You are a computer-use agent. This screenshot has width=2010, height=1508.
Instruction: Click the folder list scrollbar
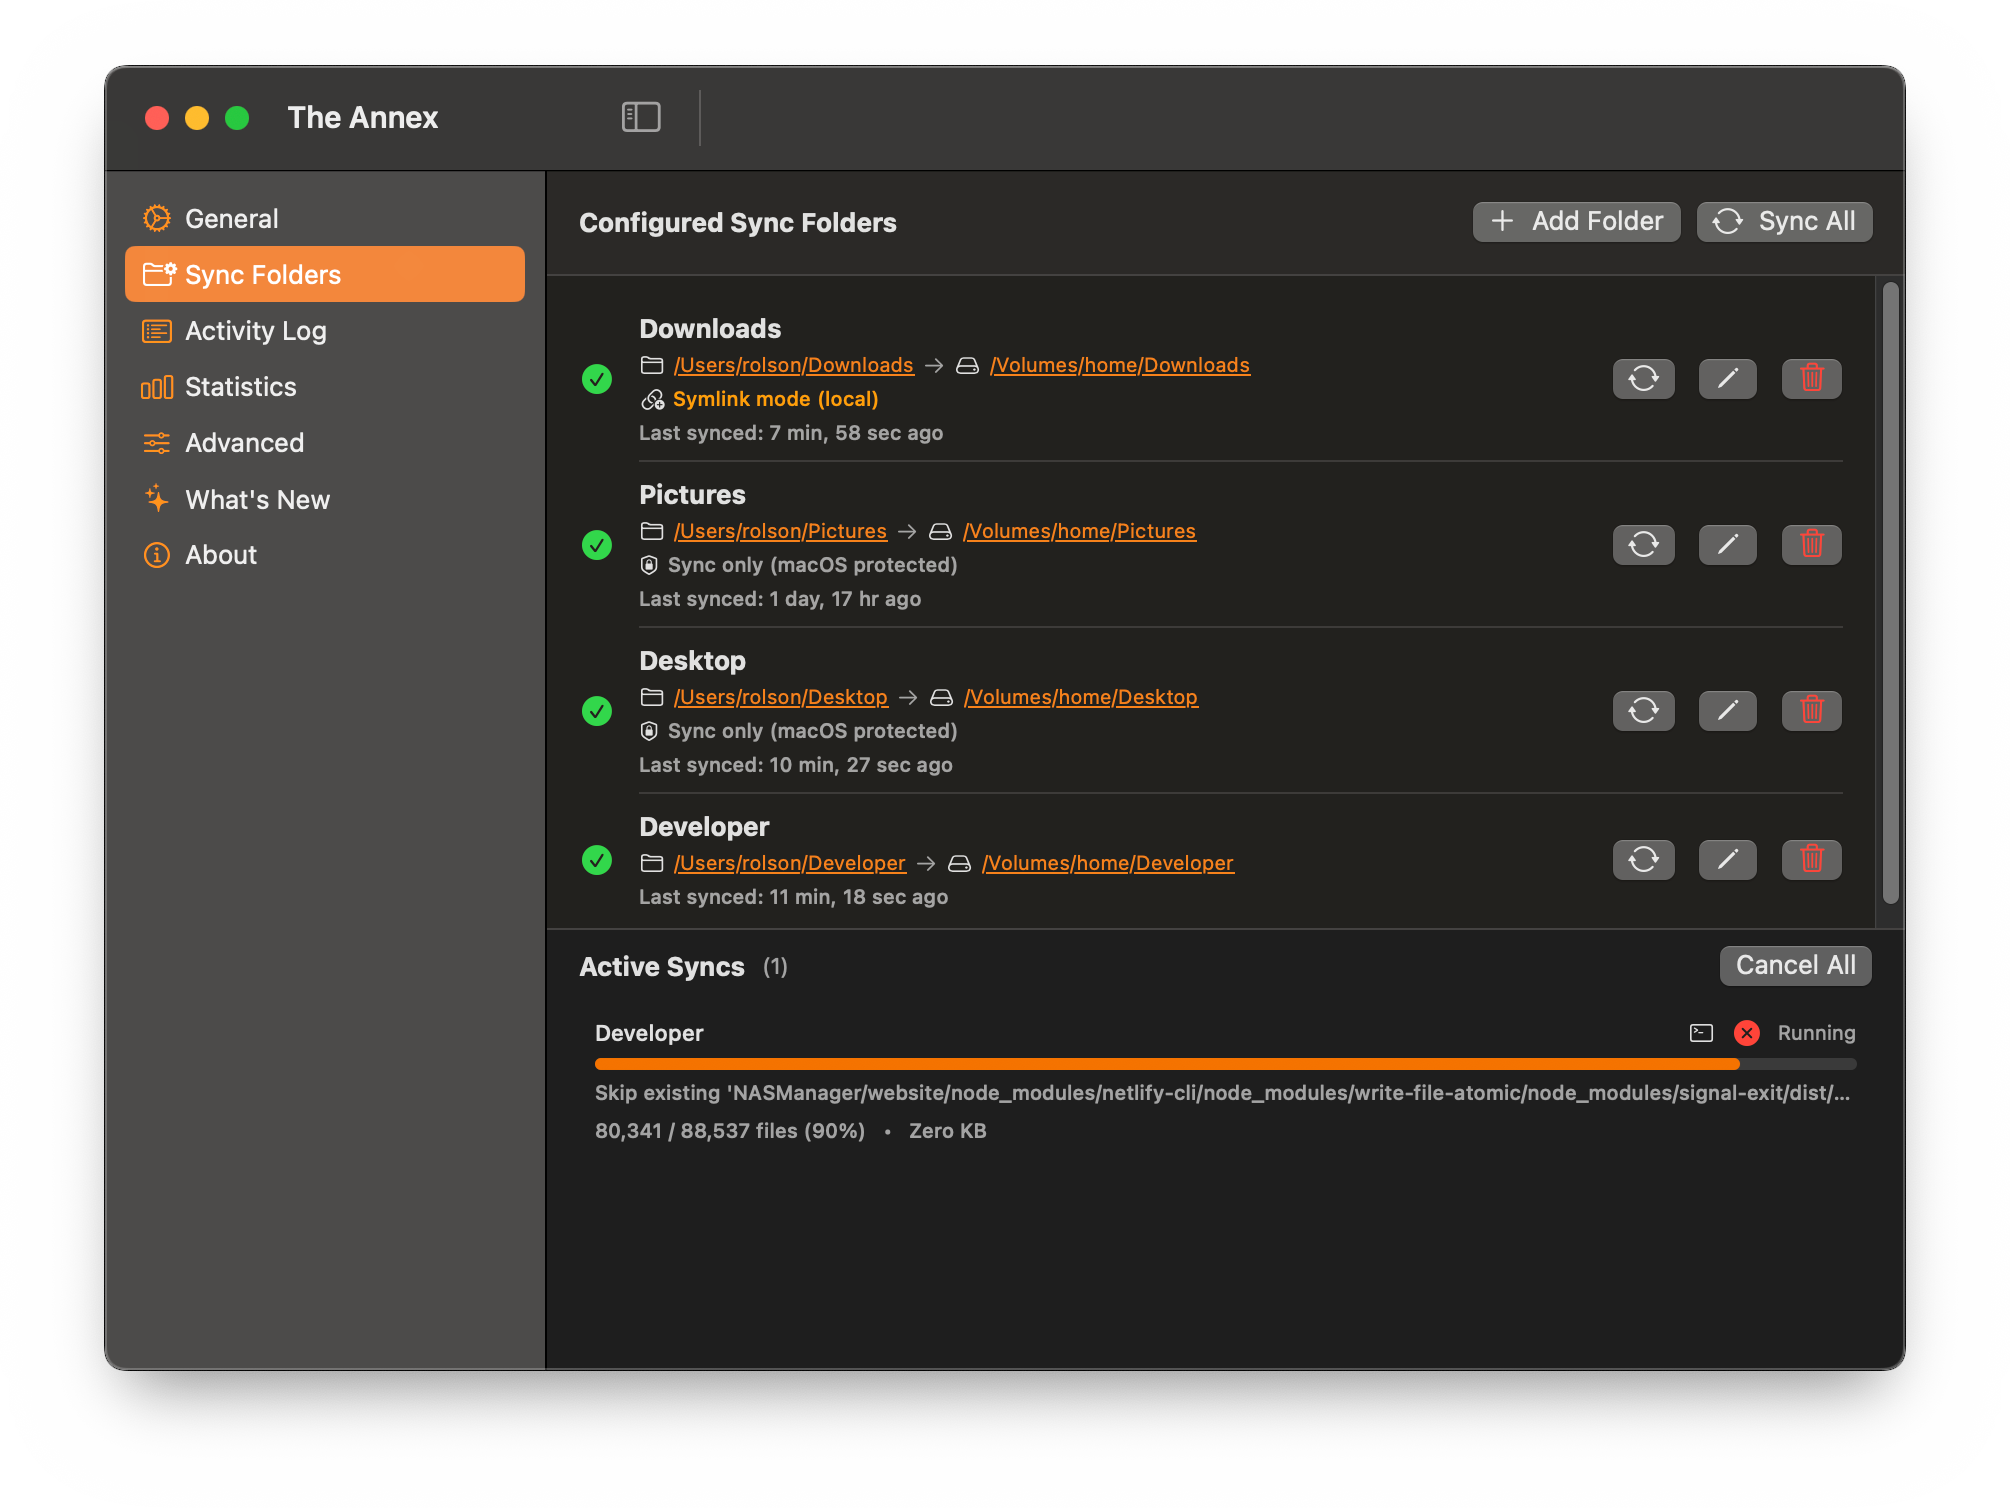point(1890,593)
